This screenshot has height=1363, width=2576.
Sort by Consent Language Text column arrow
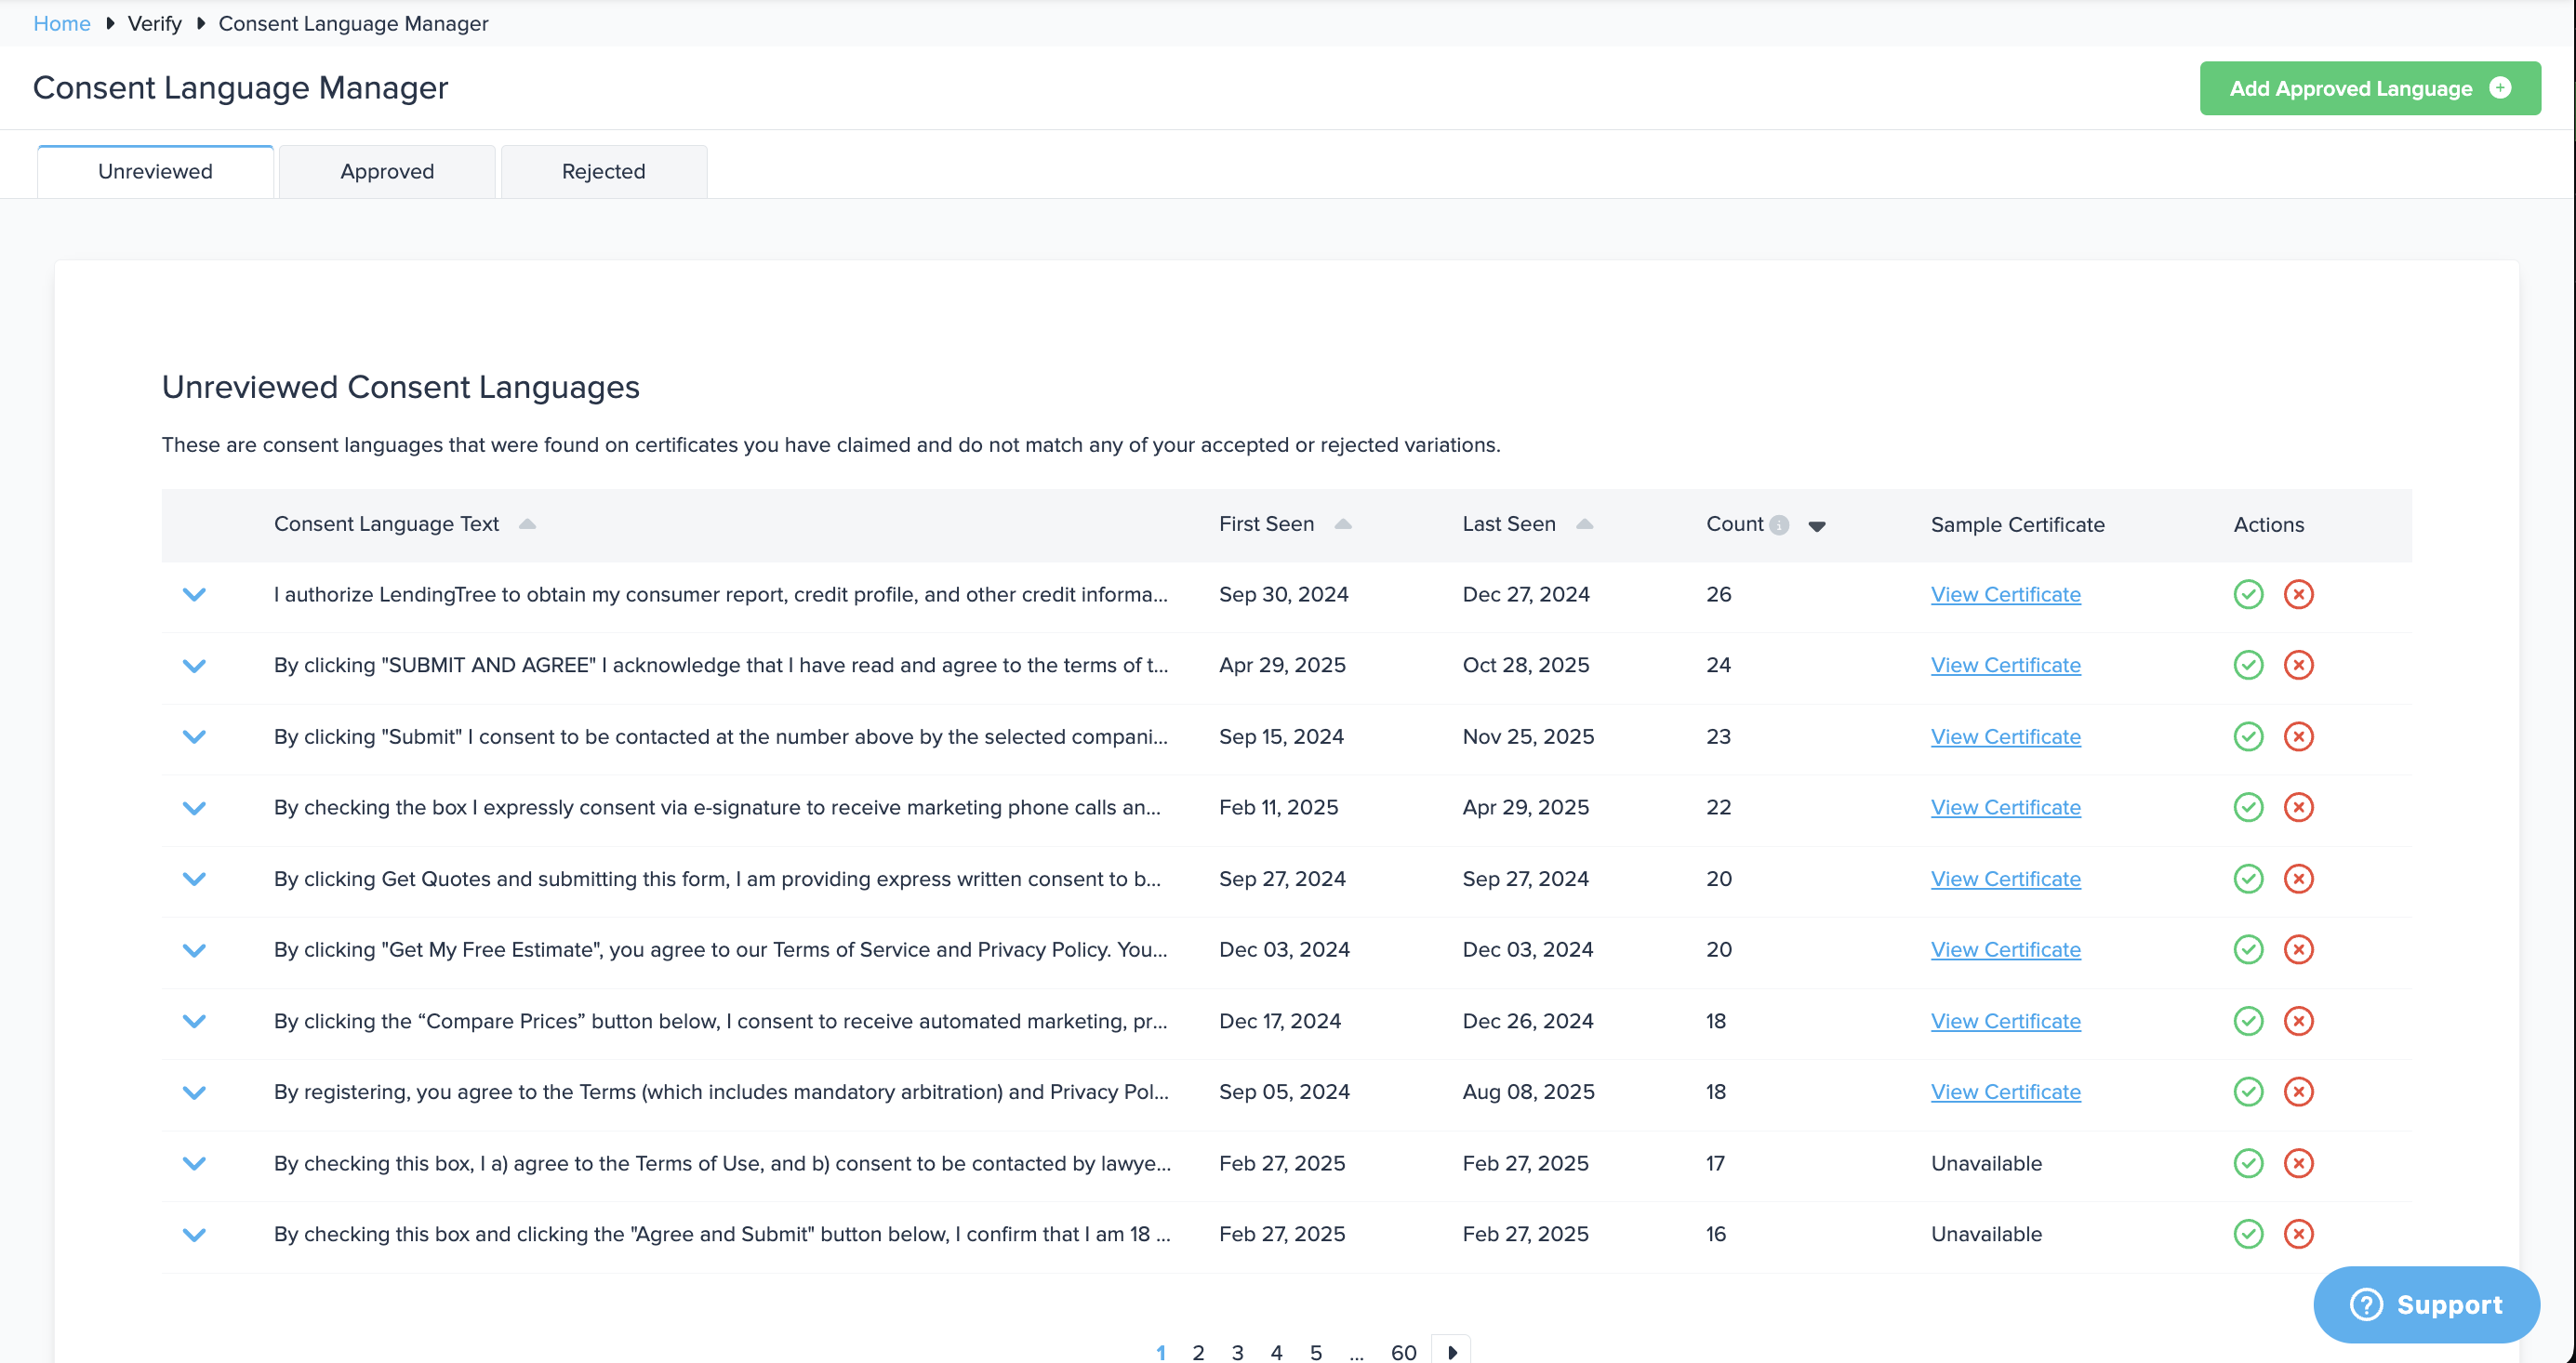[527, 524]
